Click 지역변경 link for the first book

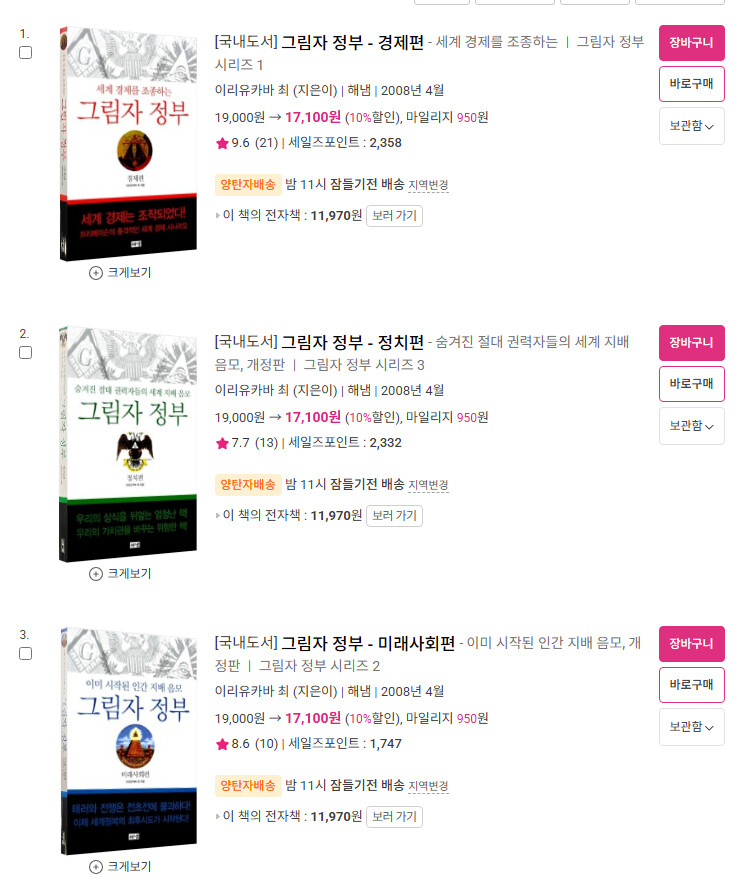point(428,186)
